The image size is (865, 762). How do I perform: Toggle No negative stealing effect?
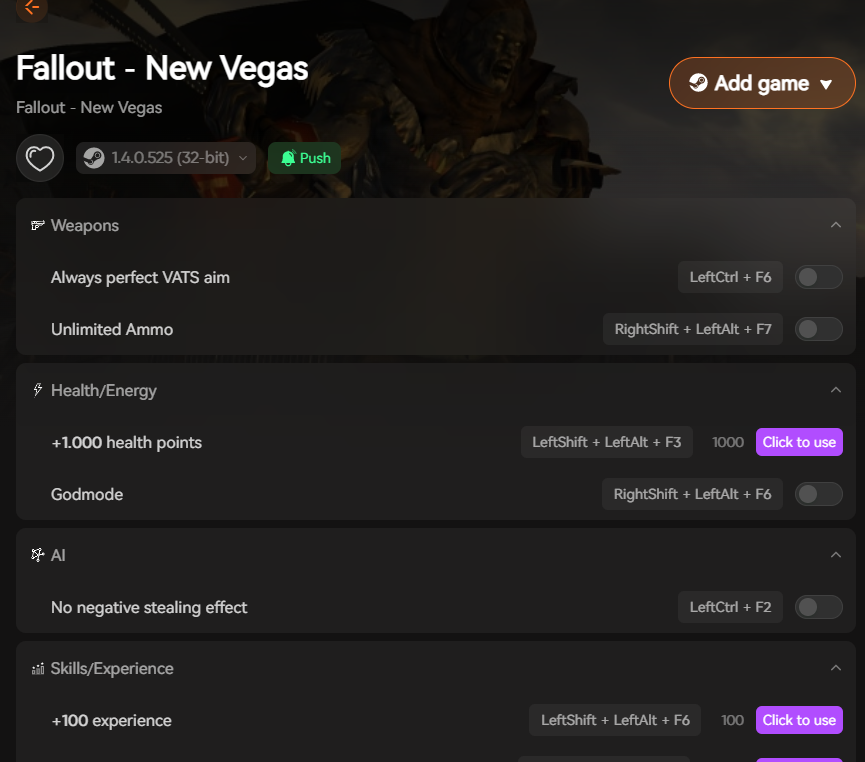[818, 606]
